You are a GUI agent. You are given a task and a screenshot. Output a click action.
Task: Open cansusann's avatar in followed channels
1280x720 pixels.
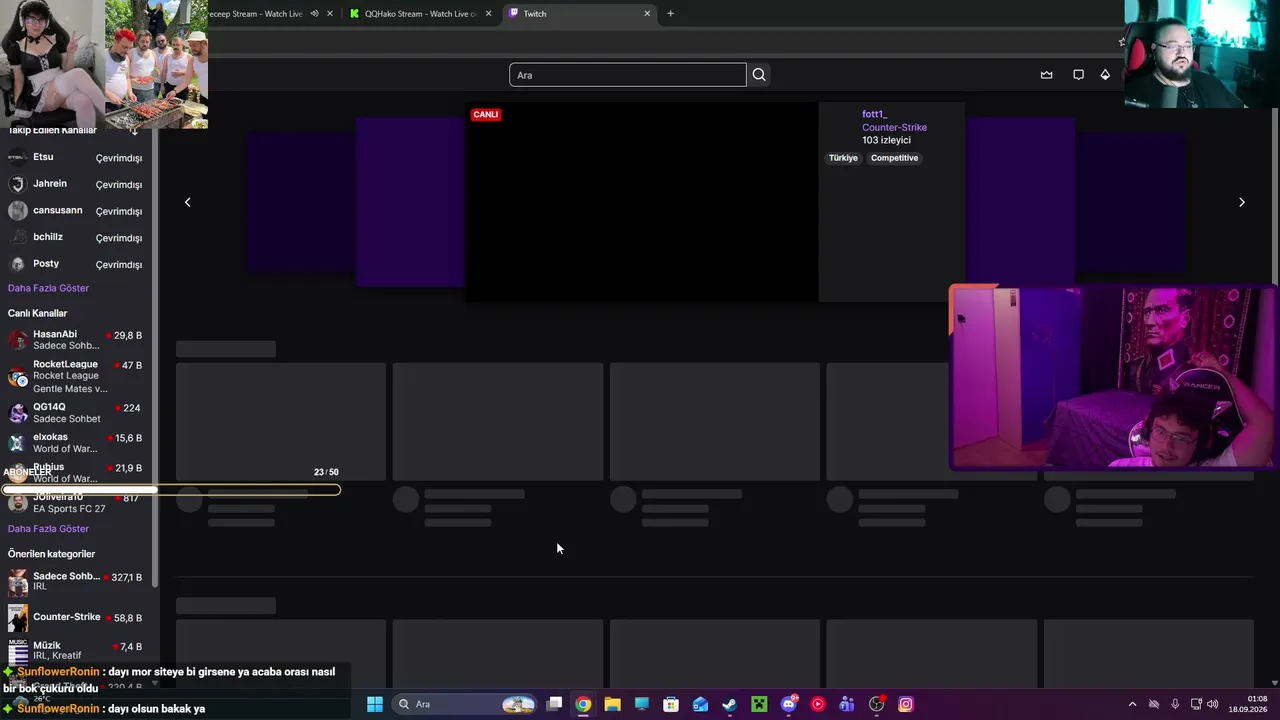coord(17,211)
